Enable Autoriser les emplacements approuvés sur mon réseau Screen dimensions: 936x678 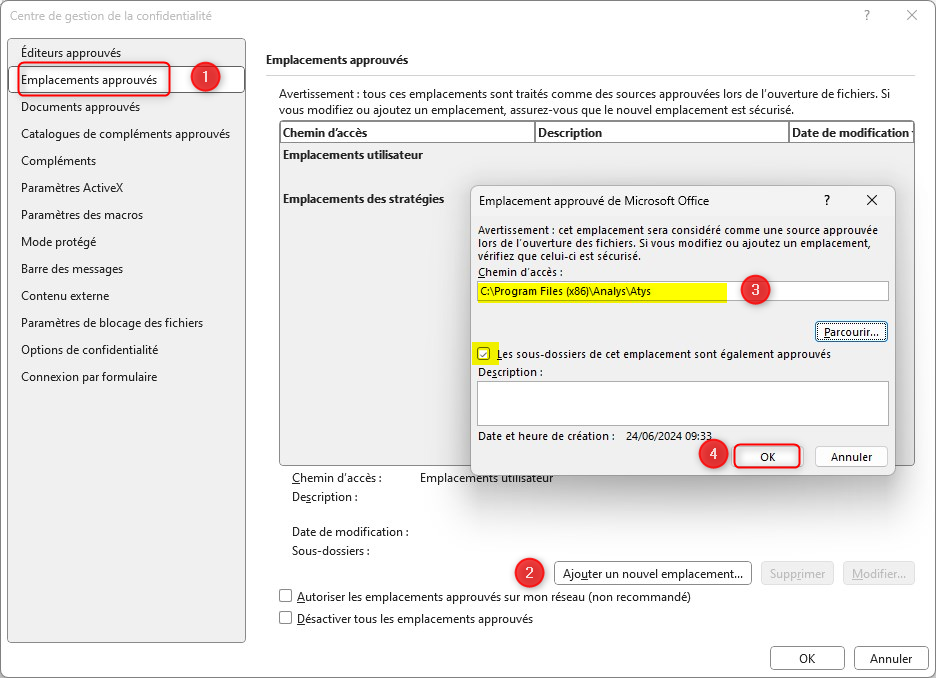point(286,596)
